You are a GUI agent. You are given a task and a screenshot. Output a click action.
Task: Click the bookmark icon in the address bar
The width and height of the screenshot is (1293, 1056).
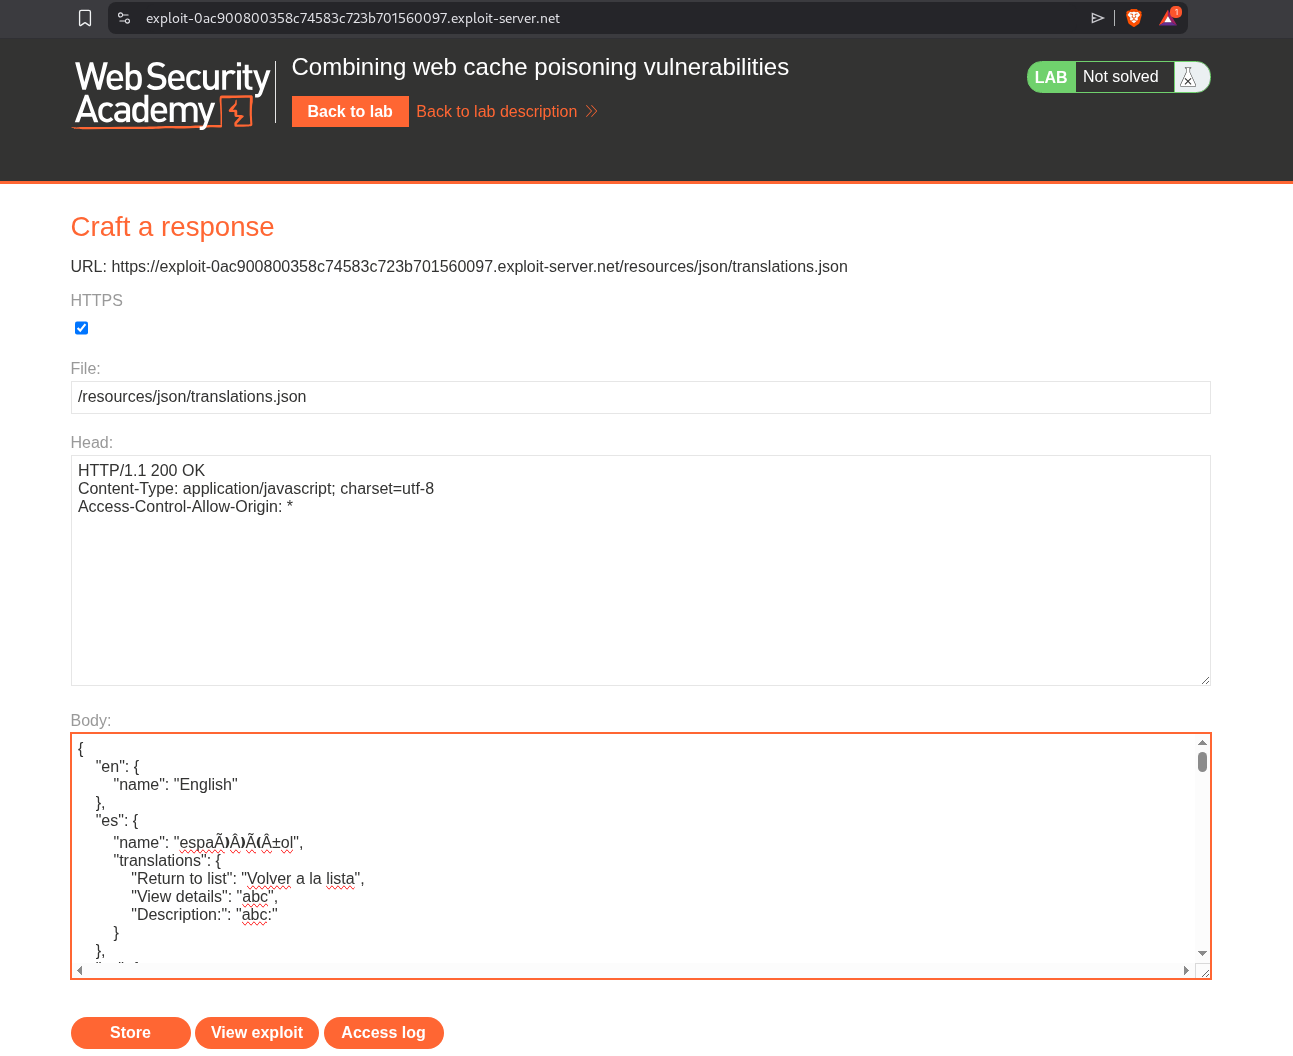[85, 18]
